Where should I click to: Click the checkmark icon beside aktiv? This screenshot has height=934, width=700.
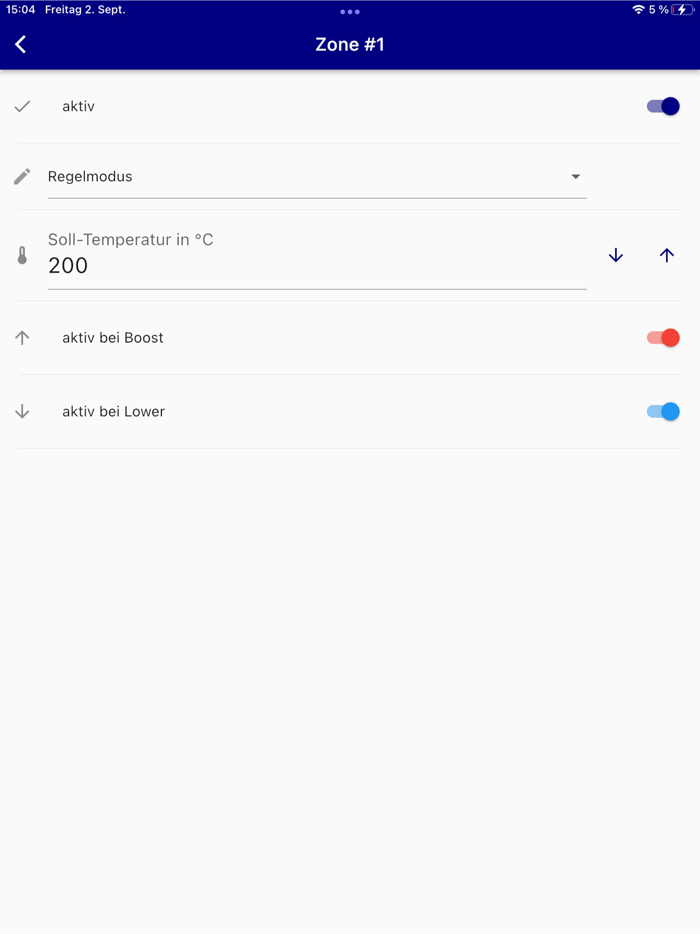coord(22,106)
